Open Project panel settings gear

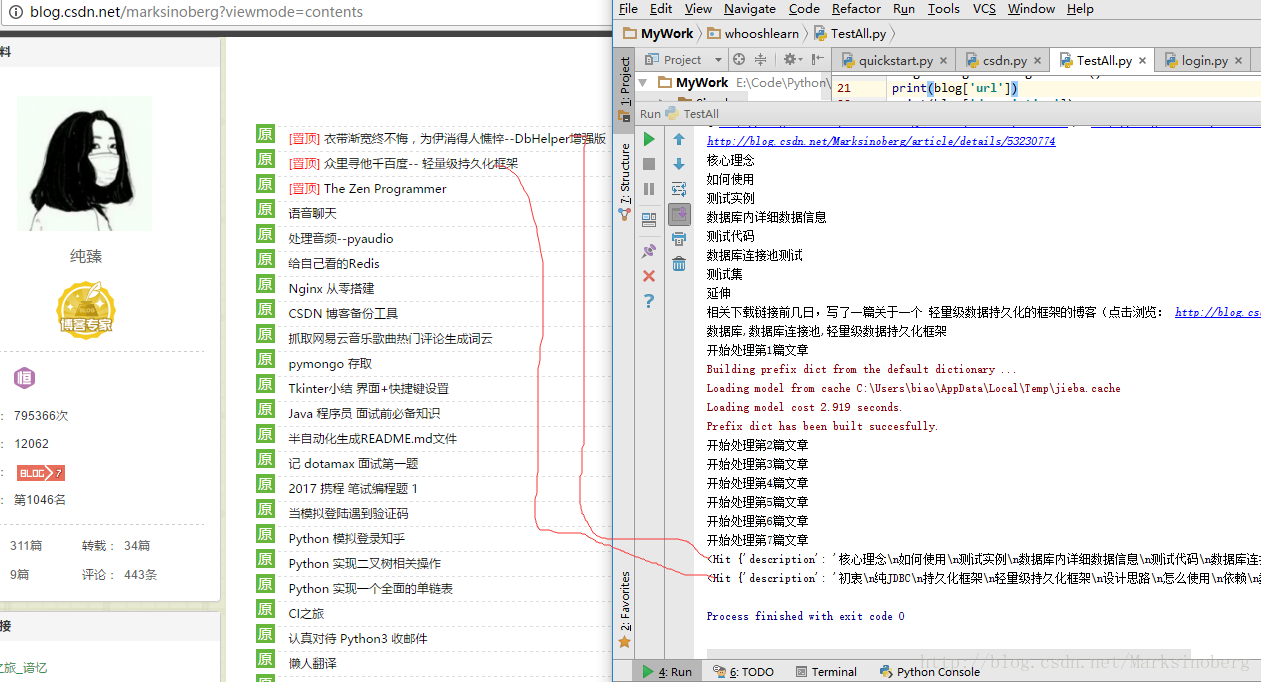(791, 60)
